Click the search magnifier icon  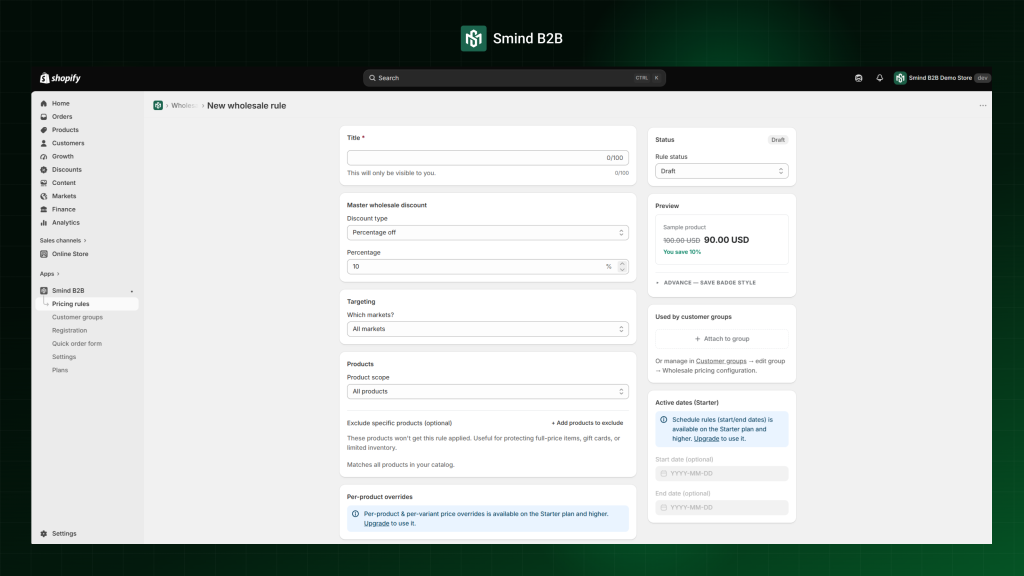click(372, 78)
